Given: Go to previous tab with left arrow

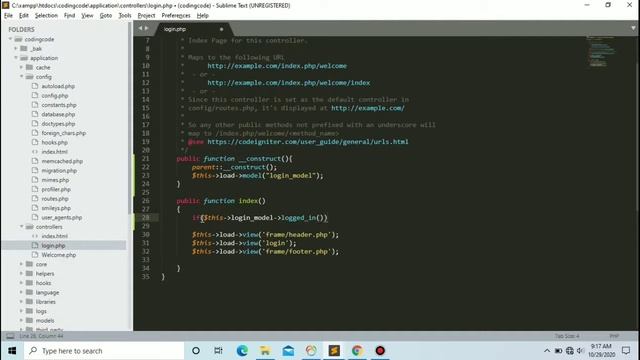Looking at the screenshot, I should [x=140, y=28].
